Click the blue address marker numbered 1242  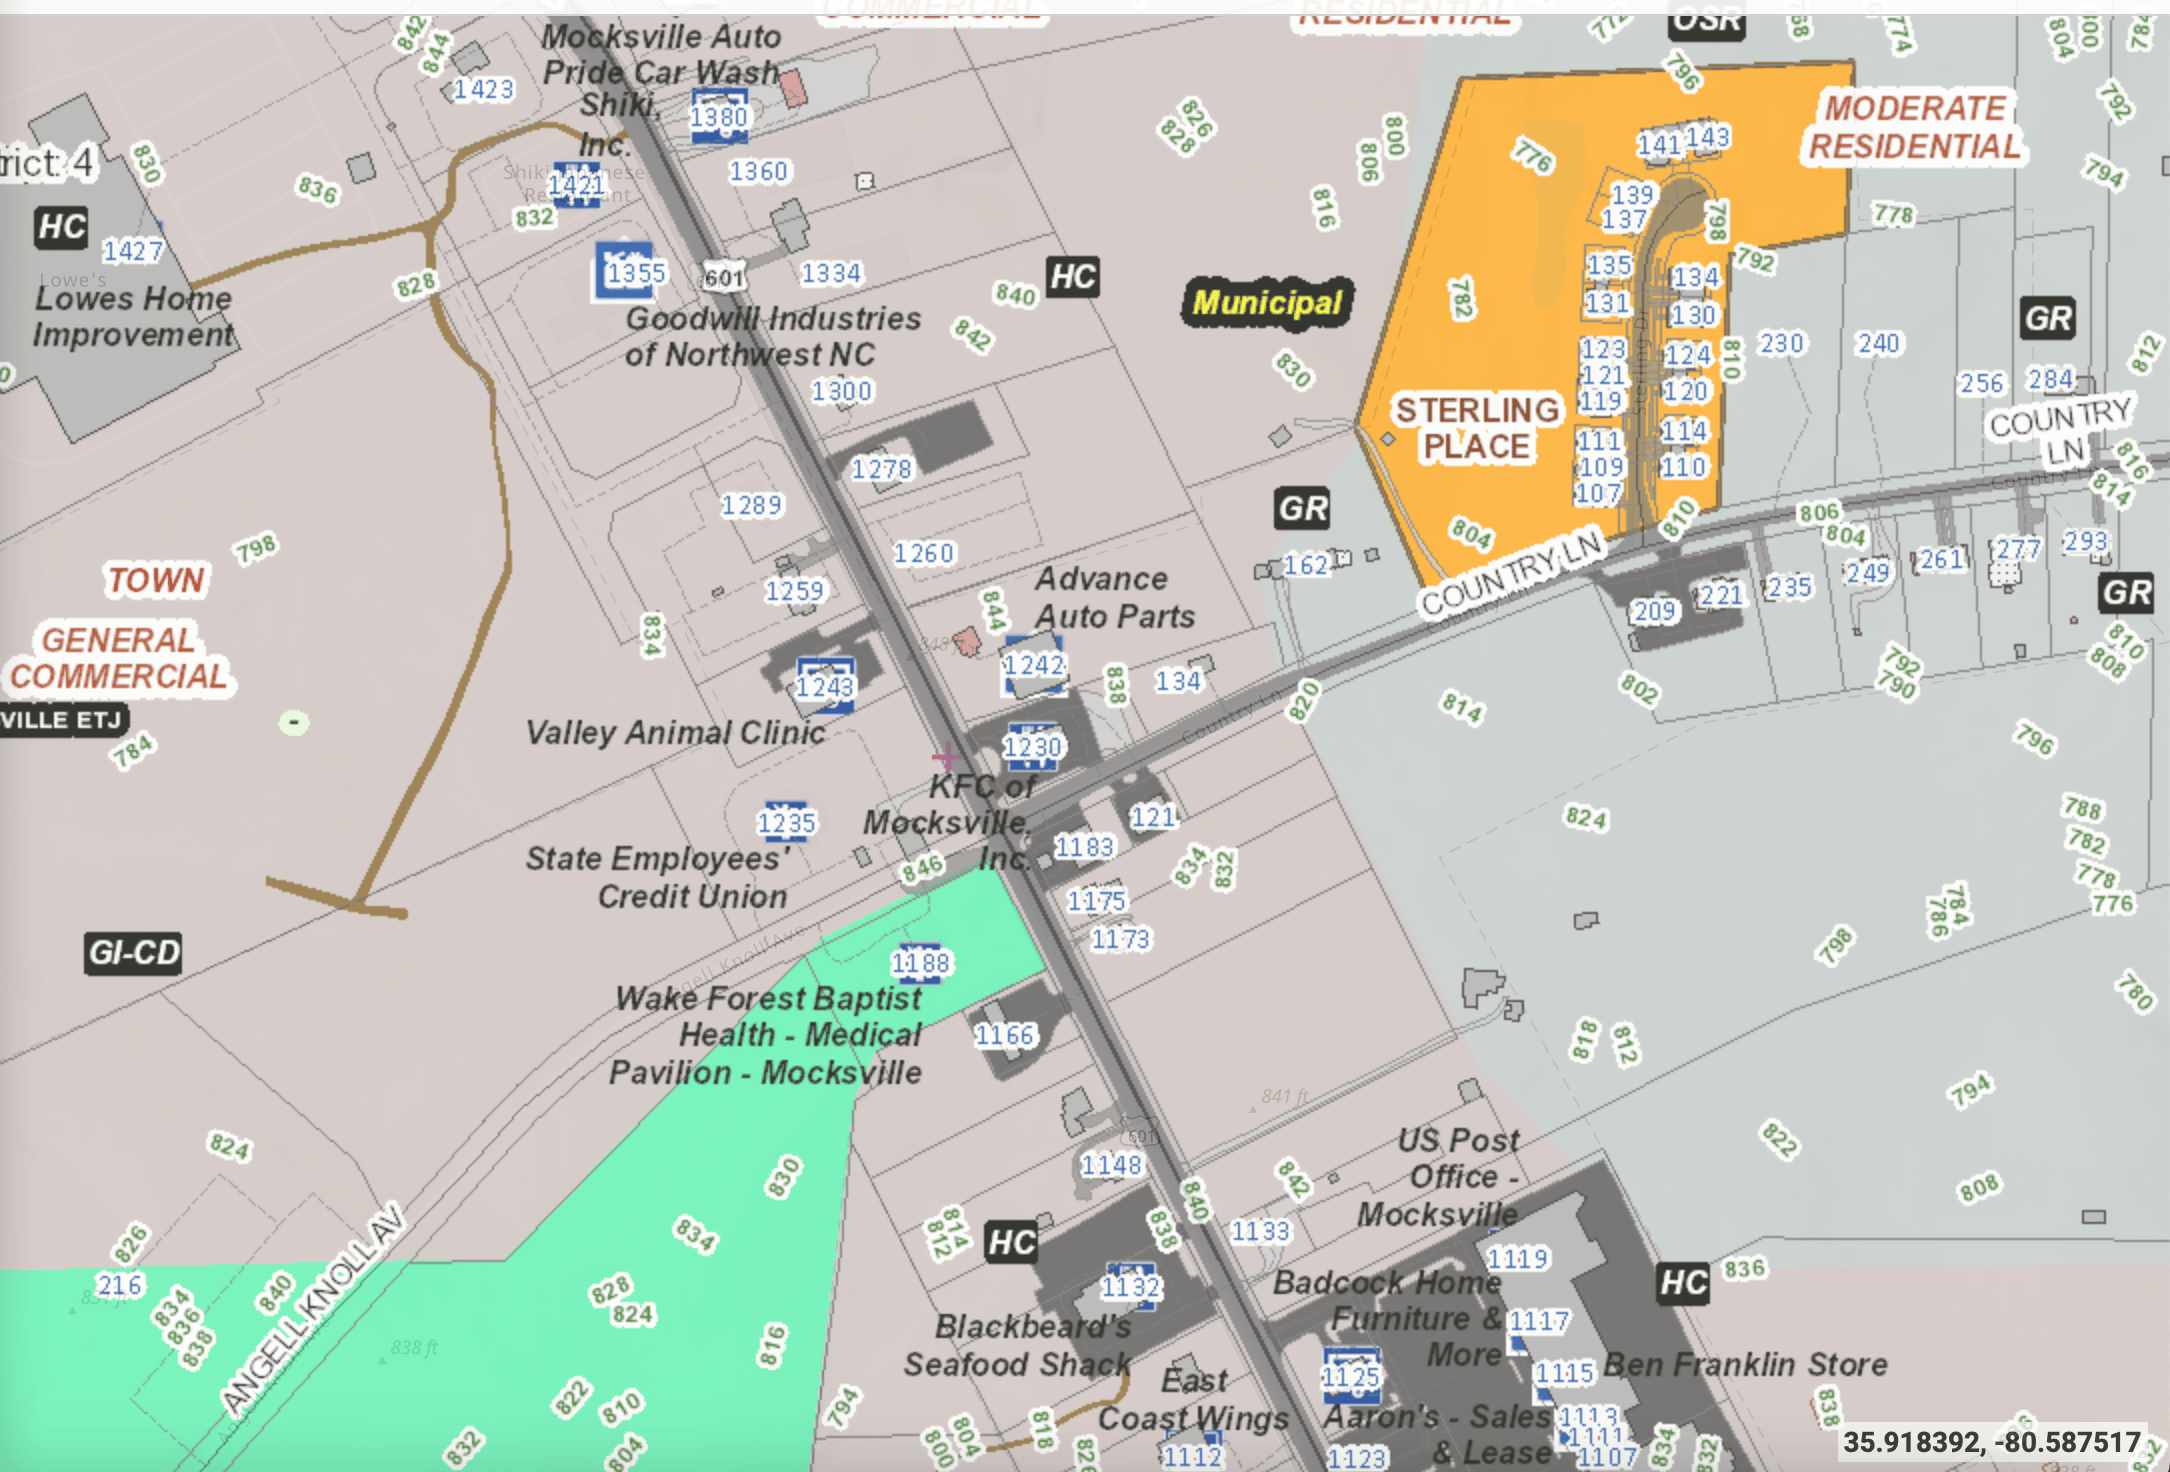[x=1034, y=665]
